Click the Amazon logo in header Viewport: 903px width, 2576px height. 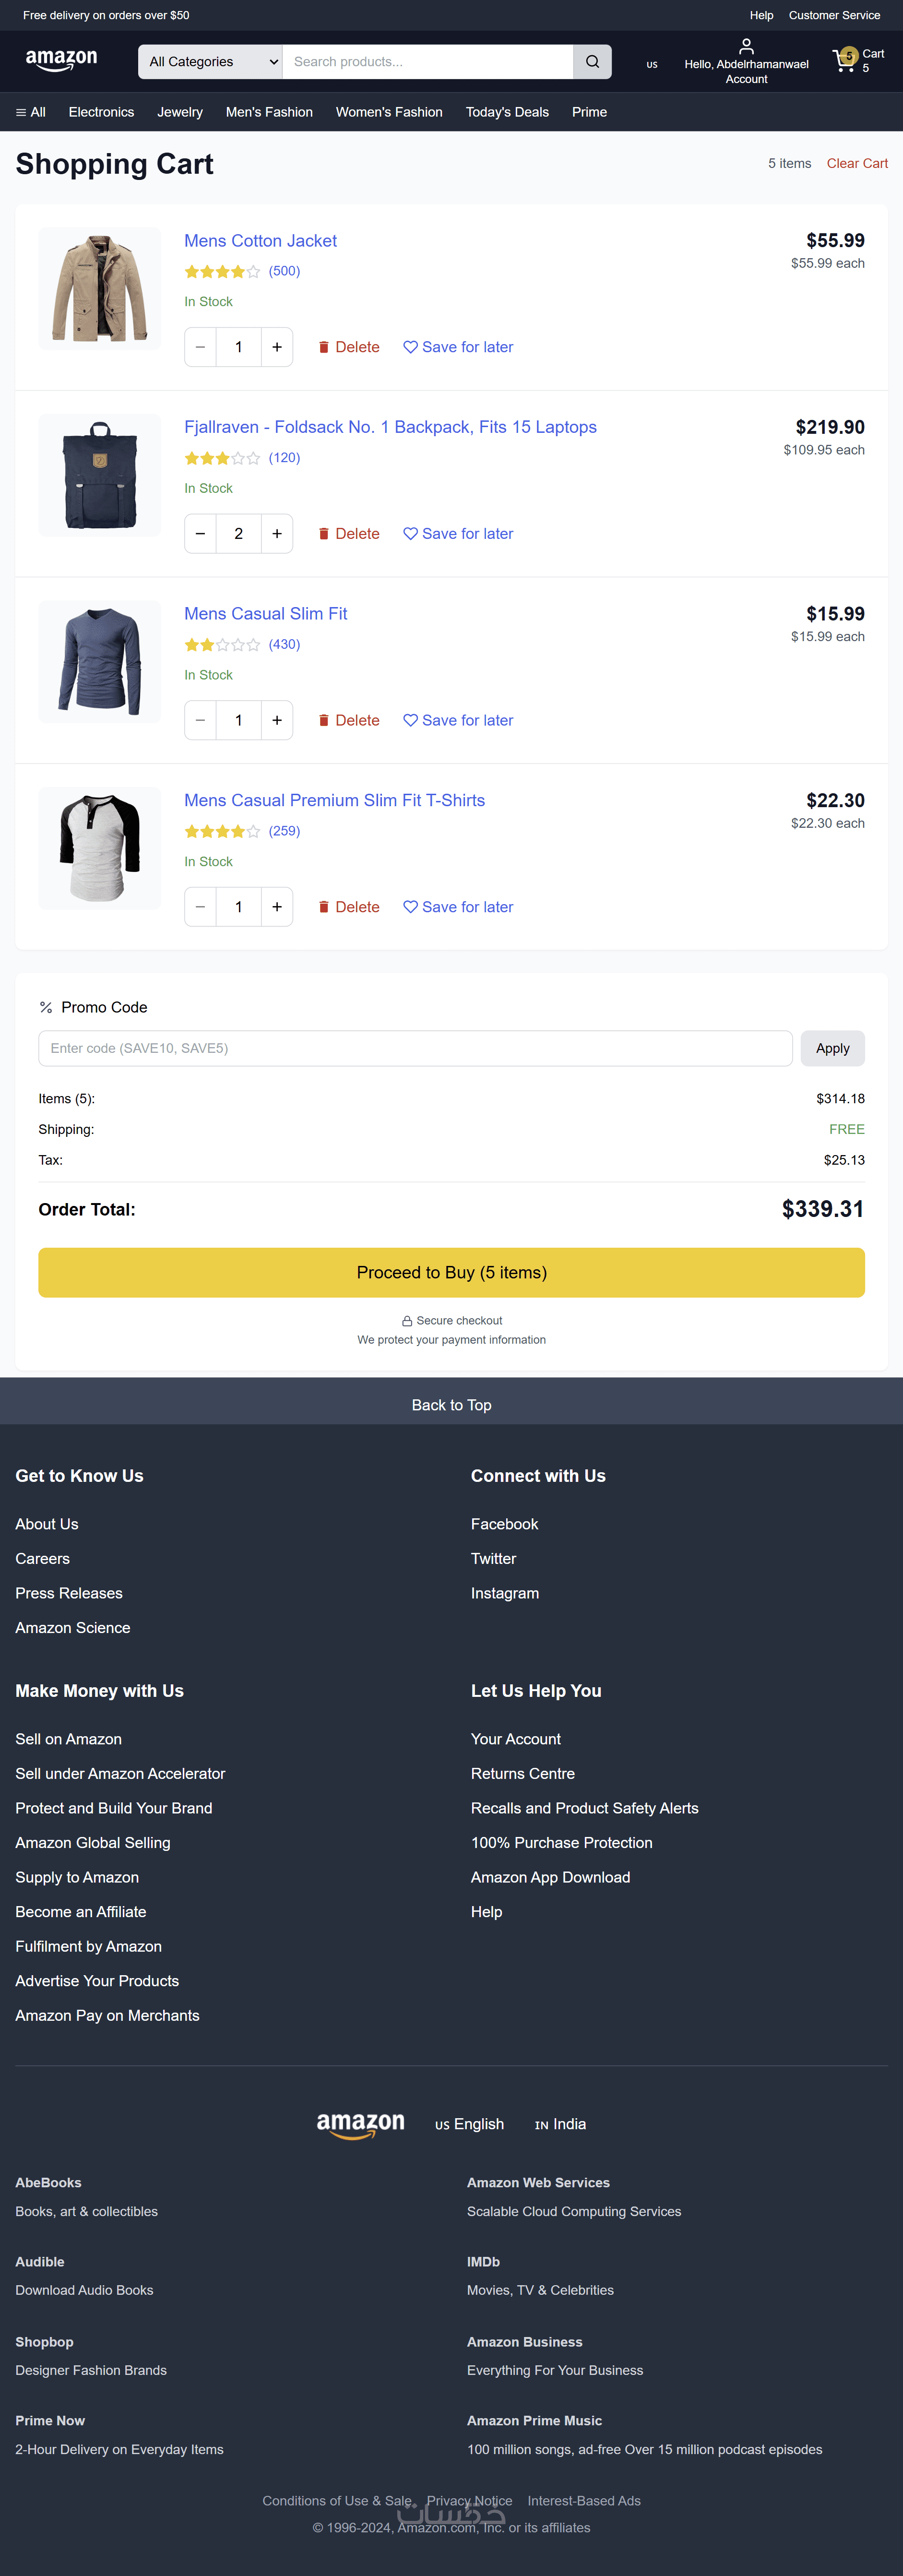click(62, 61)
